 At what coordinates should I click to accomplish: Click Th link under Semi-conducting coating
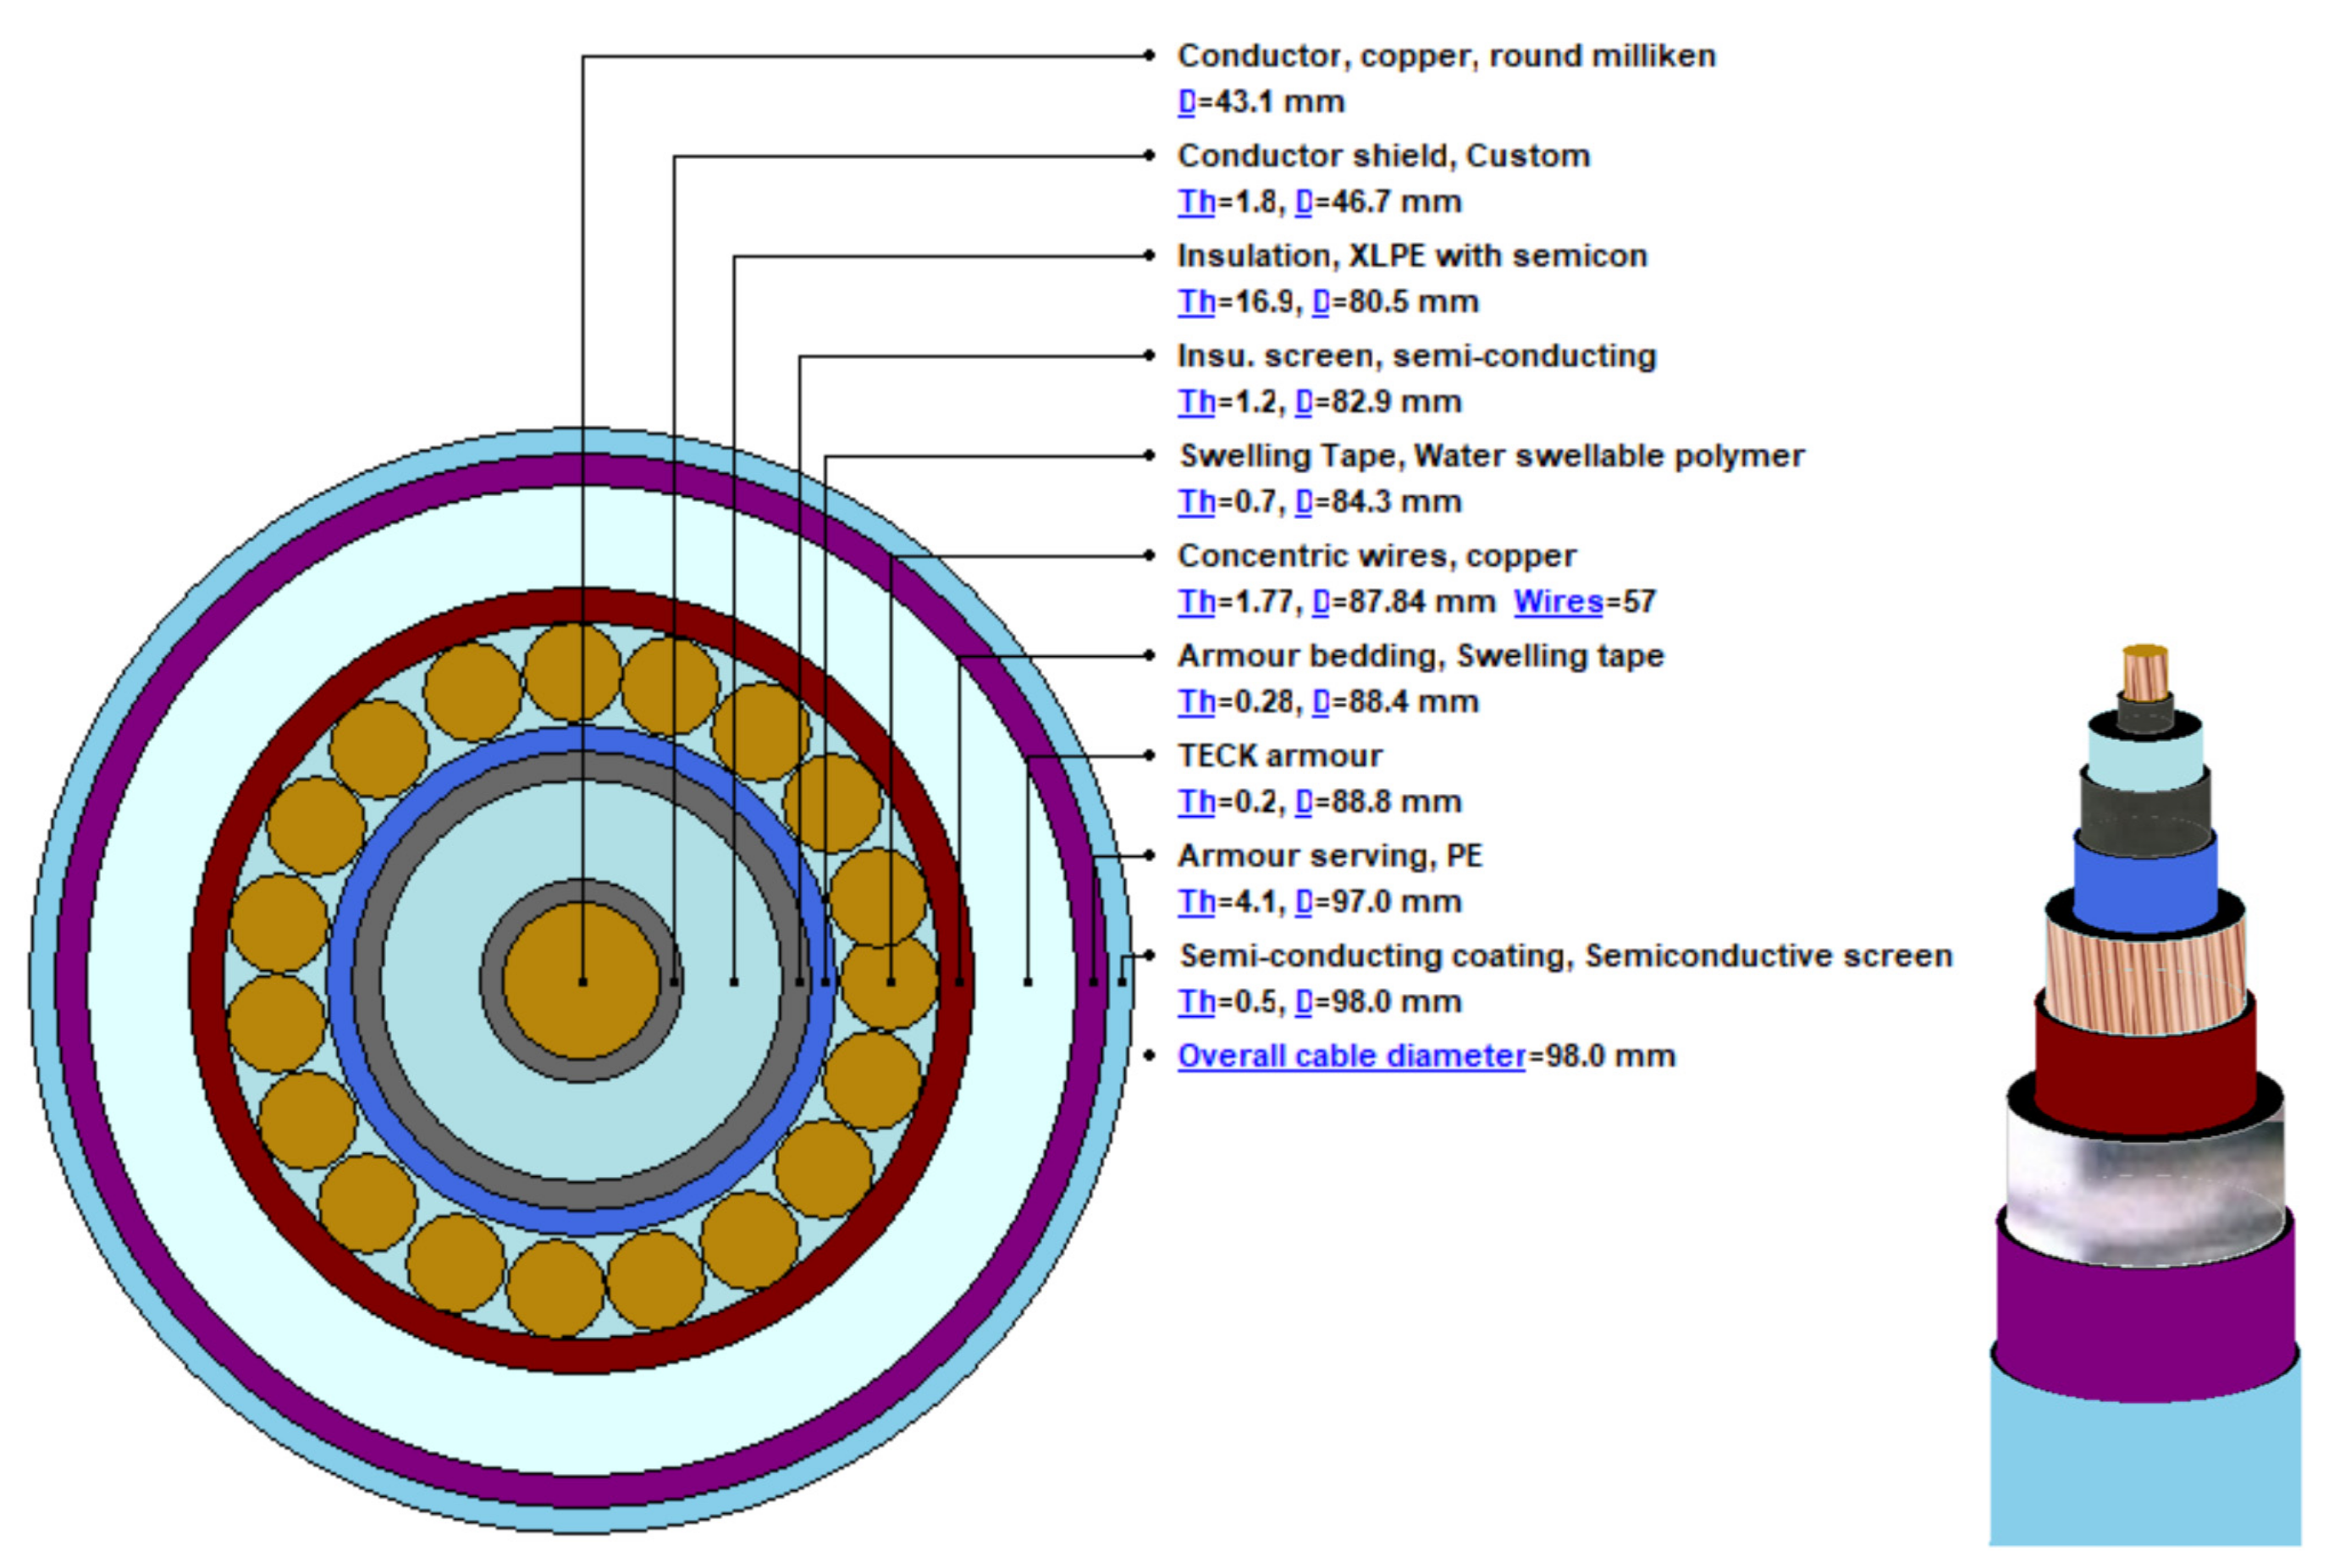(x=1196, y=1002)
